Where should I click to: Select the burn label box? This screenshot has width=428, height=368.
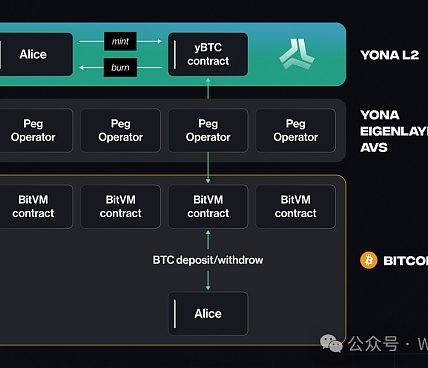[x=120, y=67]
